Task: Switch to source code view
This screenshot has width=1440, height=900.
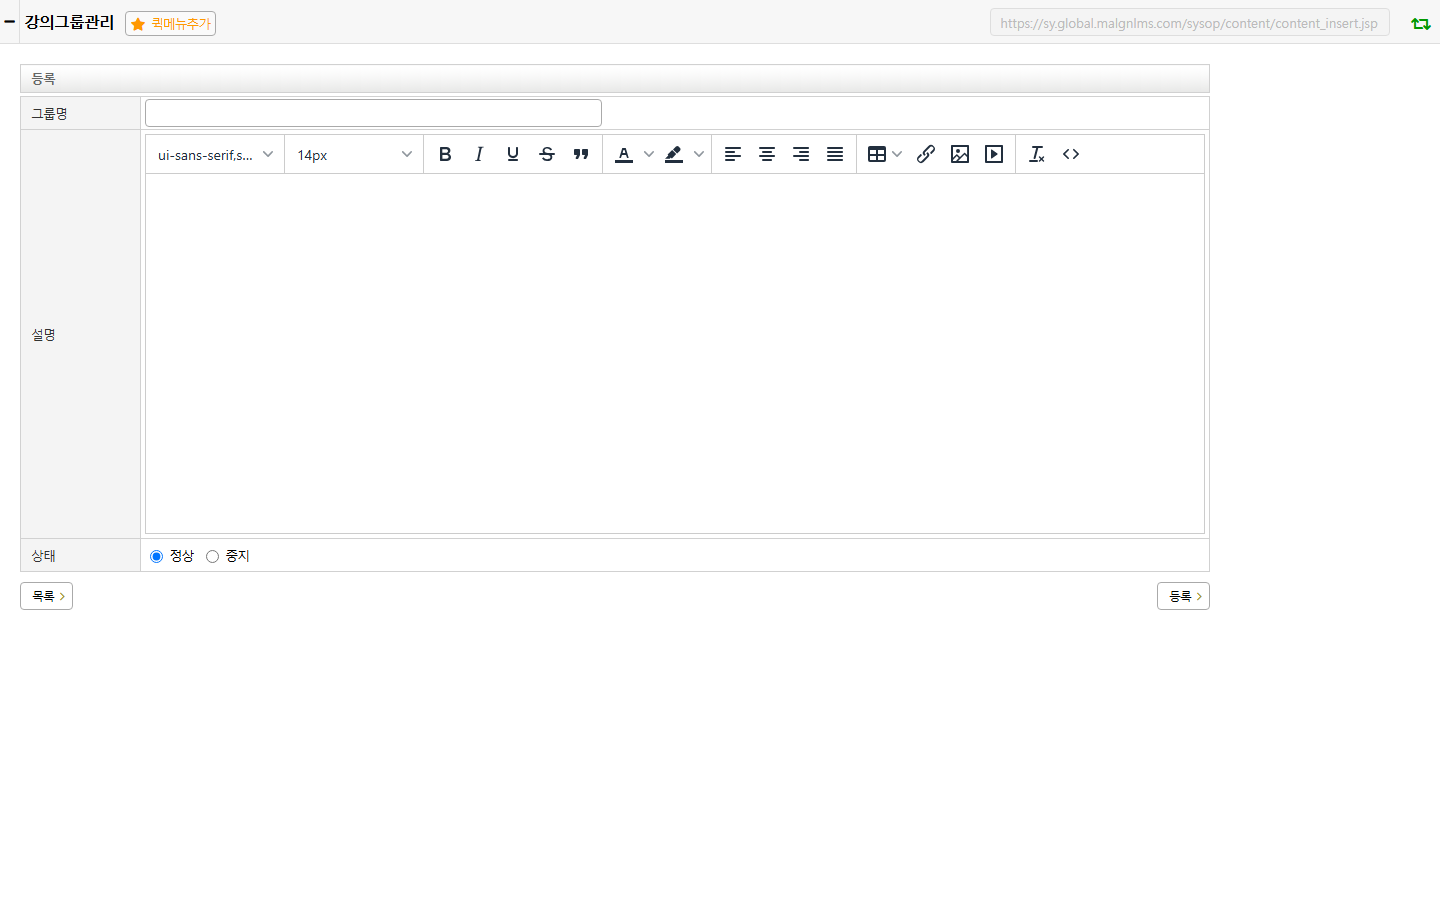Action: tap(1071, 154)
